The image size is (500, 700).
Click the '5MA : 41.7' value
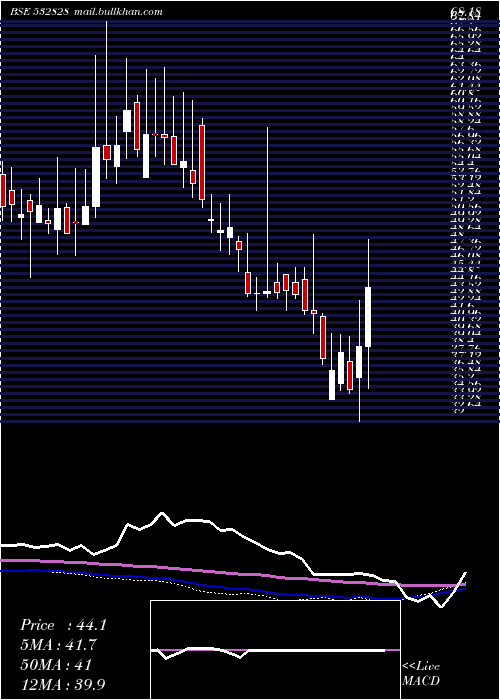pyautogui.click(x=58, y=645)
